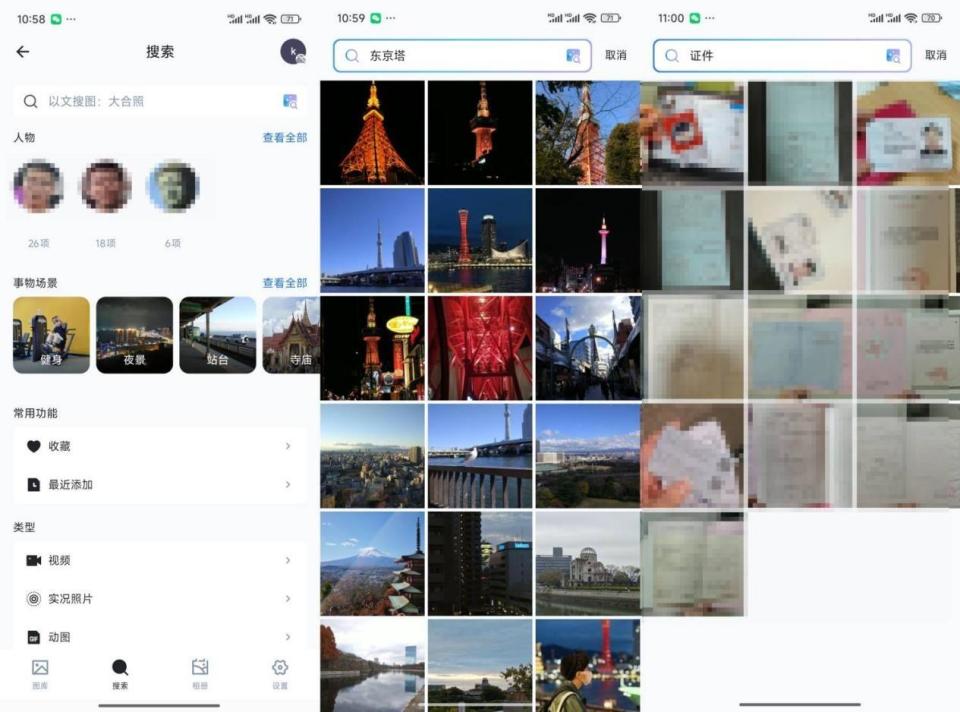Tap the 实况照片 live photo icon
The image size is (960, 712).
click(x=33, y=598)
